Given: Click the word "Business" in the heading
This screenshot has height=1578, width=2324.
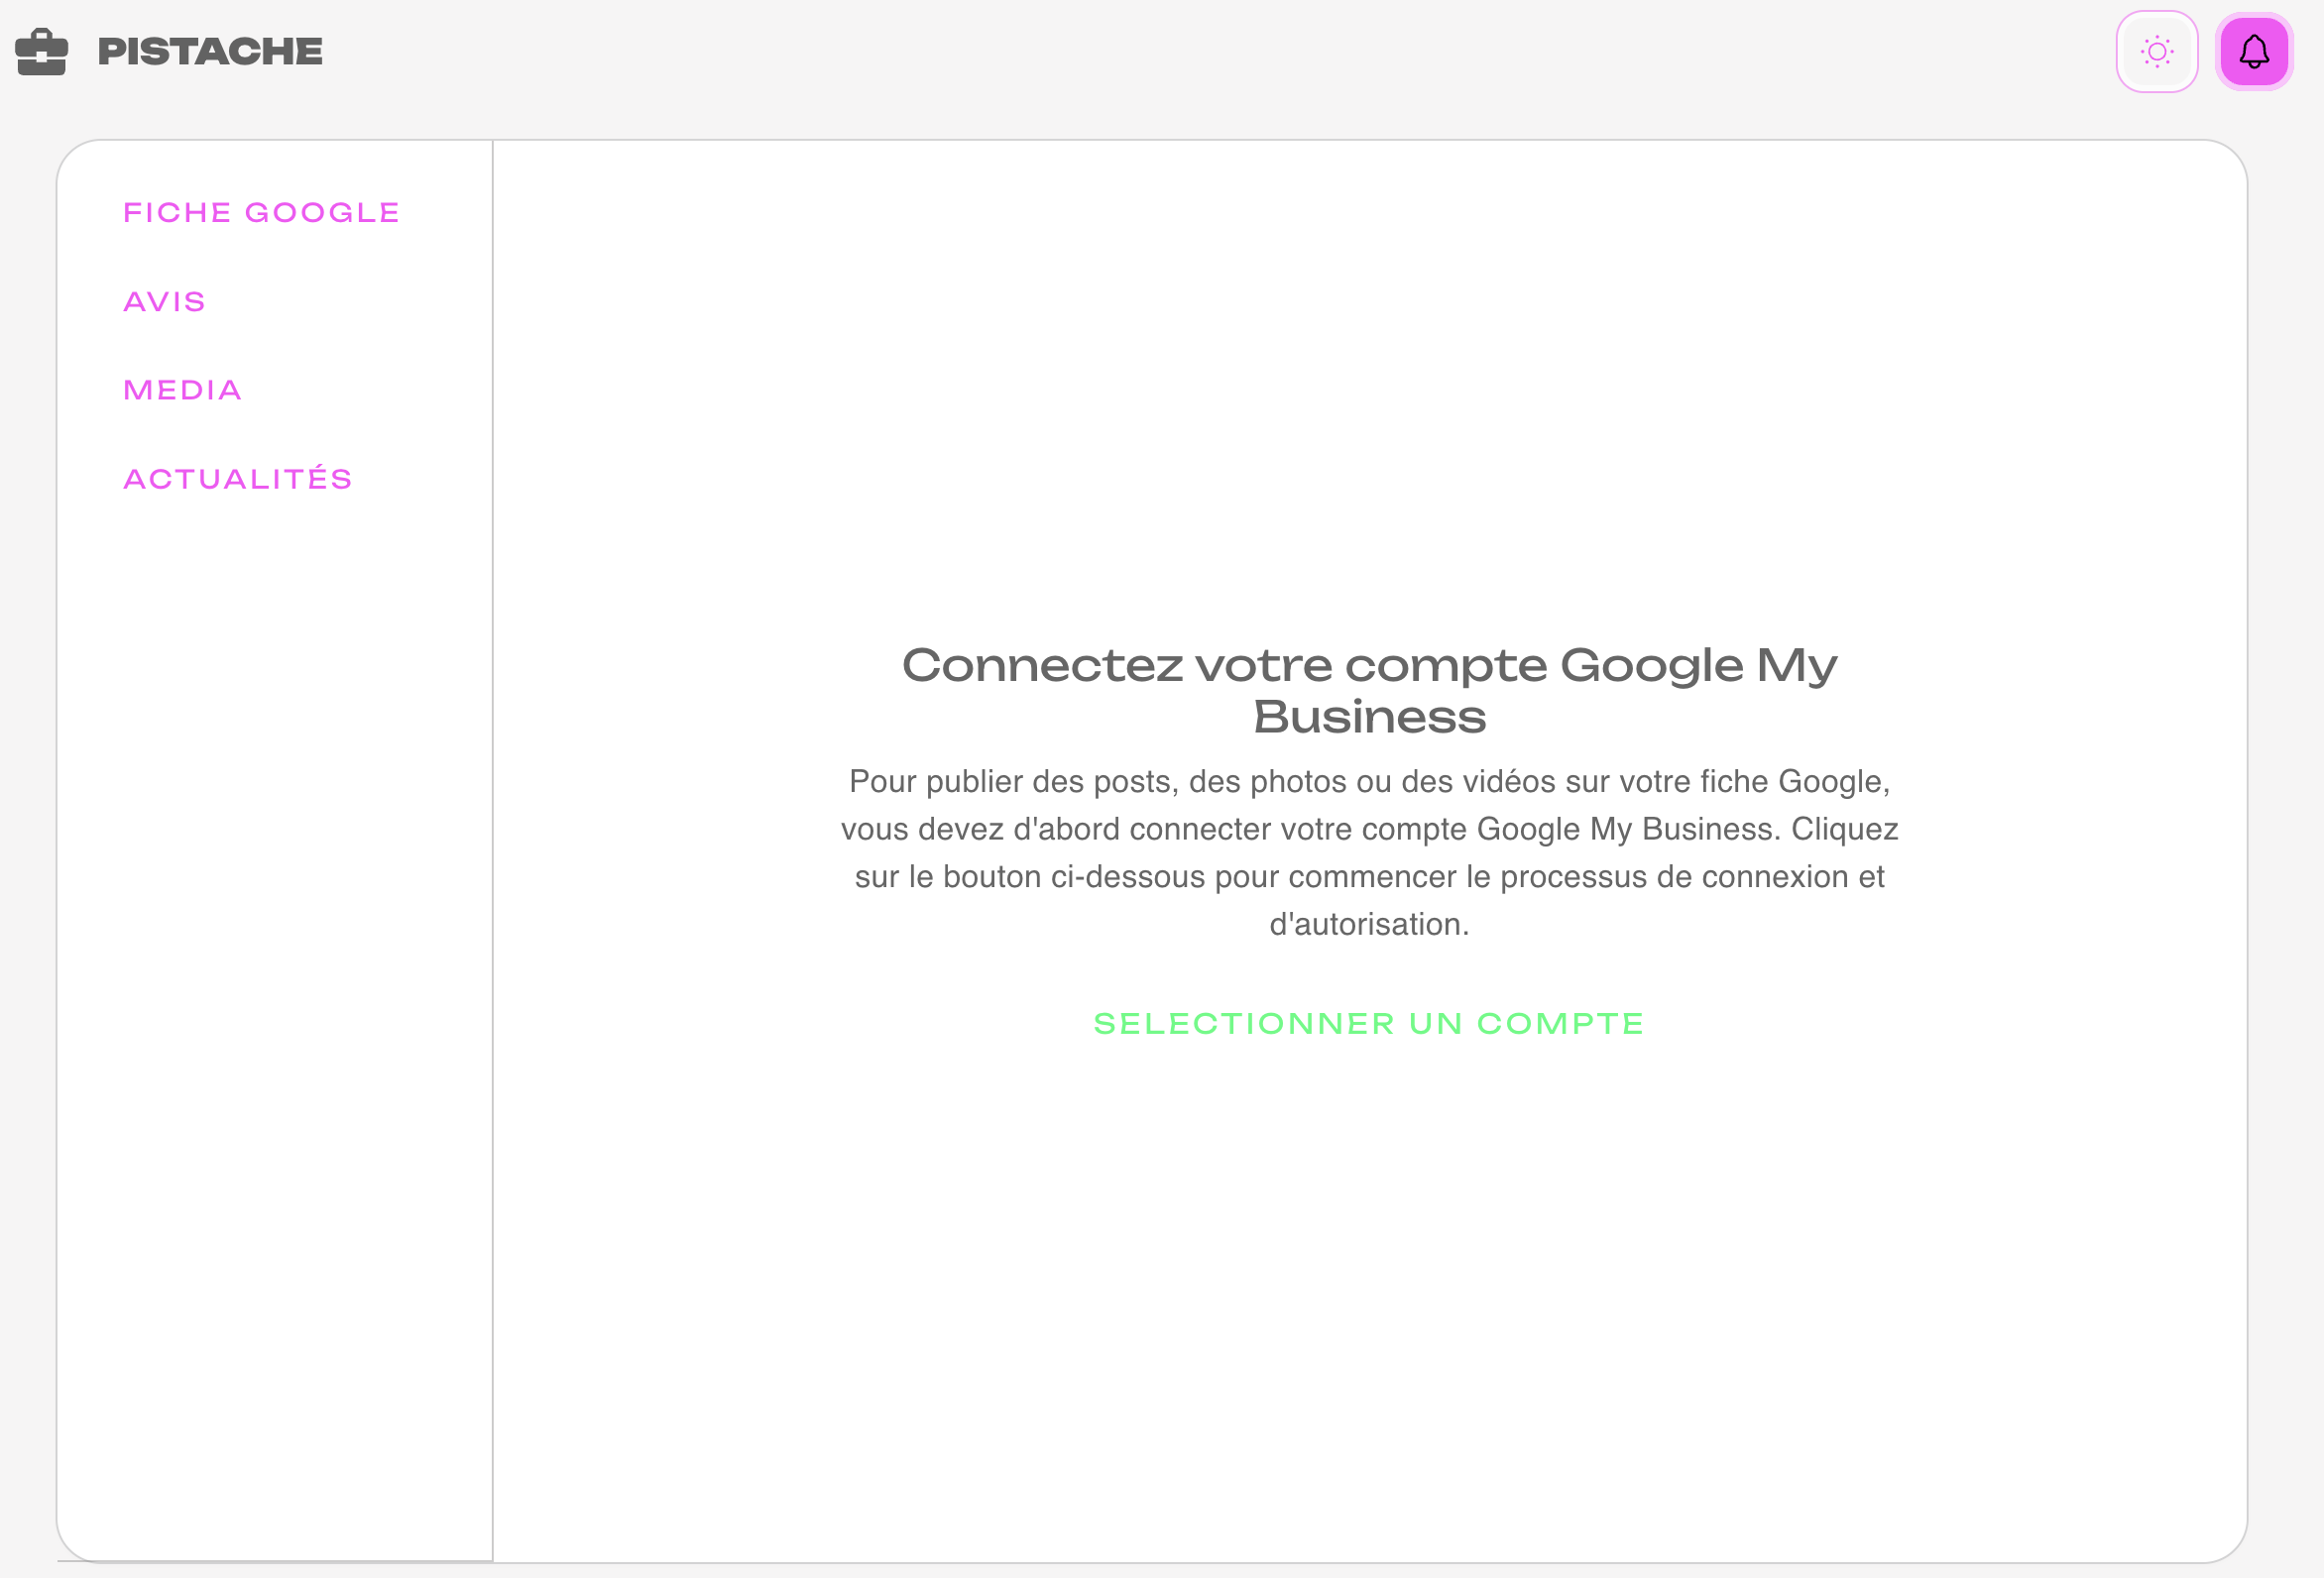Looking at the screenshot, I should point(1369,717).
